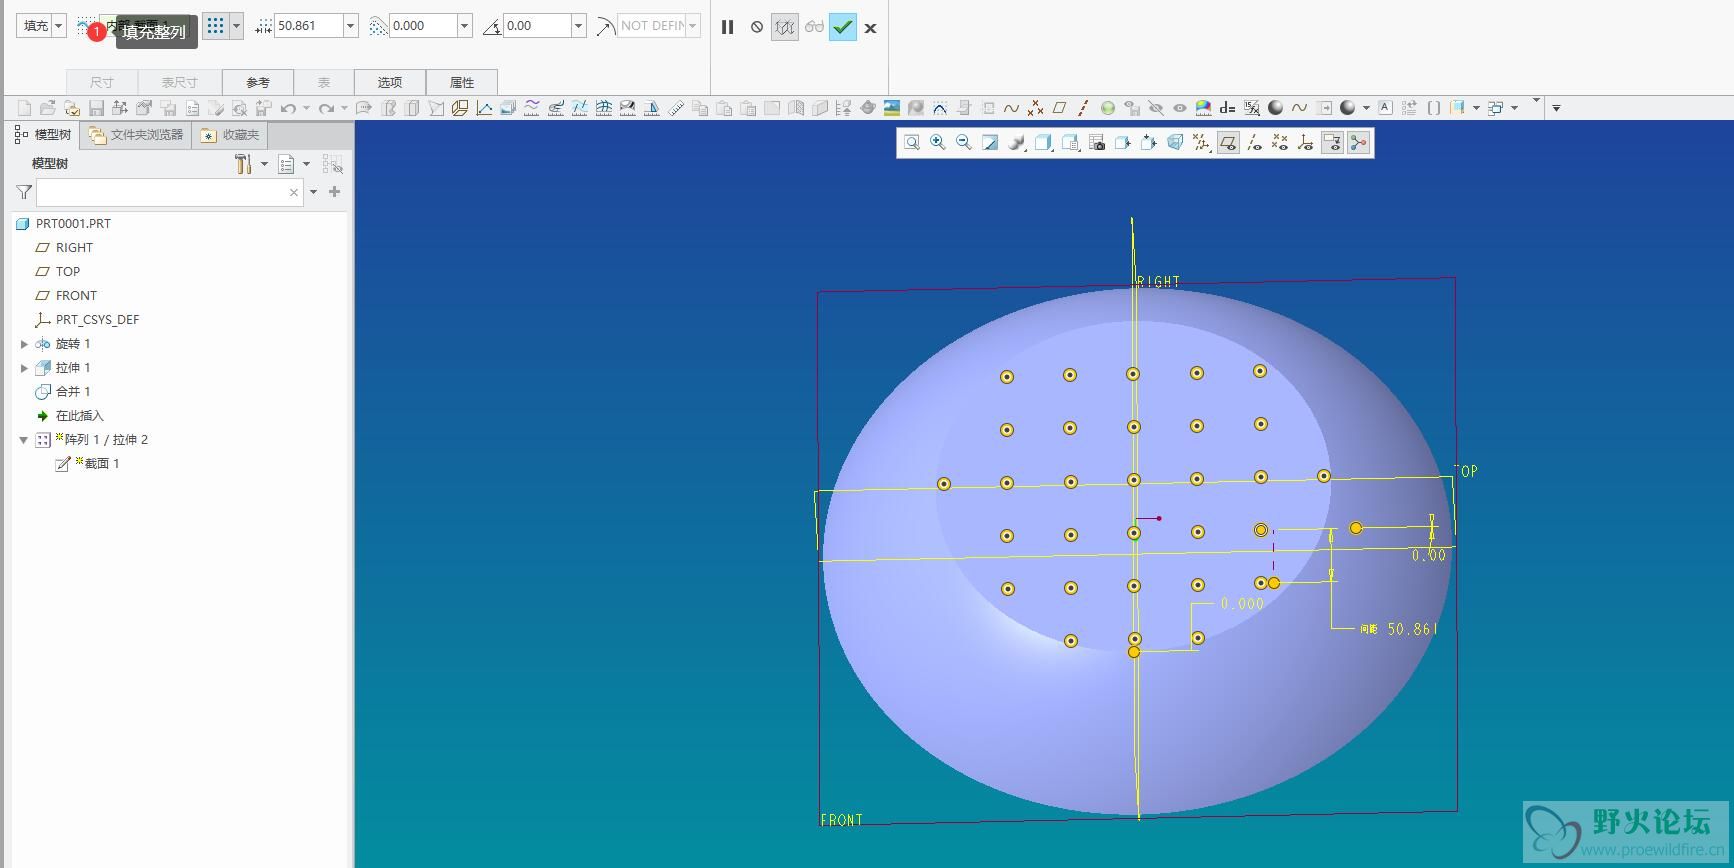Image resolution: width=1734 pixels, height=868 pixels.
Task: Open the toolbar overflow dropdown arrow
Action: (x=1556, y=108)
